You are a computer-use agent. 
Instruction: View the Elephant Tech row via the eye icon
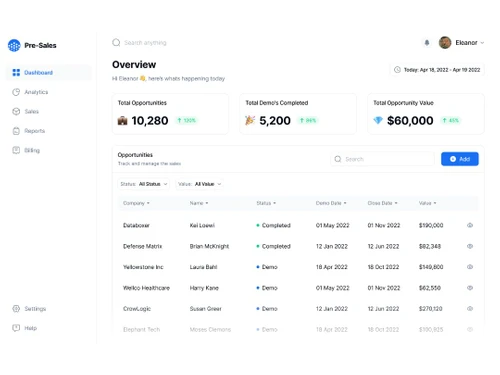click(x=470, y=330)
